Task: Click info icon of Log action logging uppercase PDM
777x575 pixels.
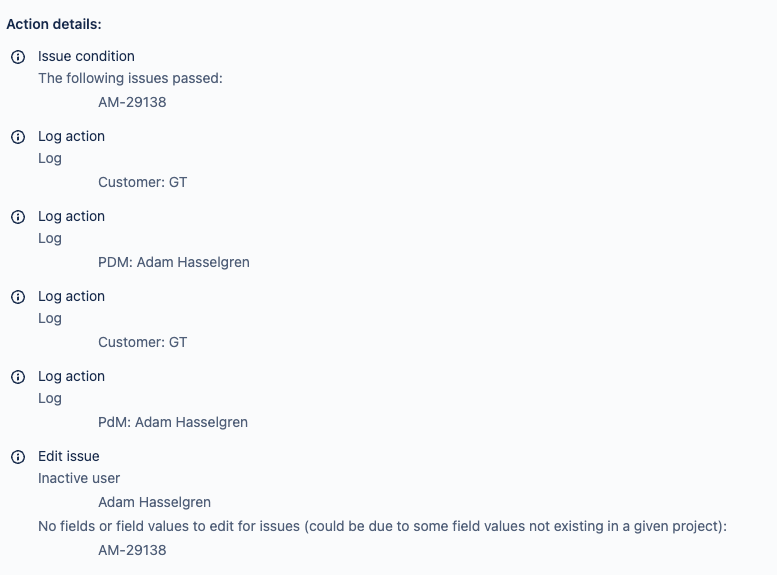Action: click(x=18, y=217)
